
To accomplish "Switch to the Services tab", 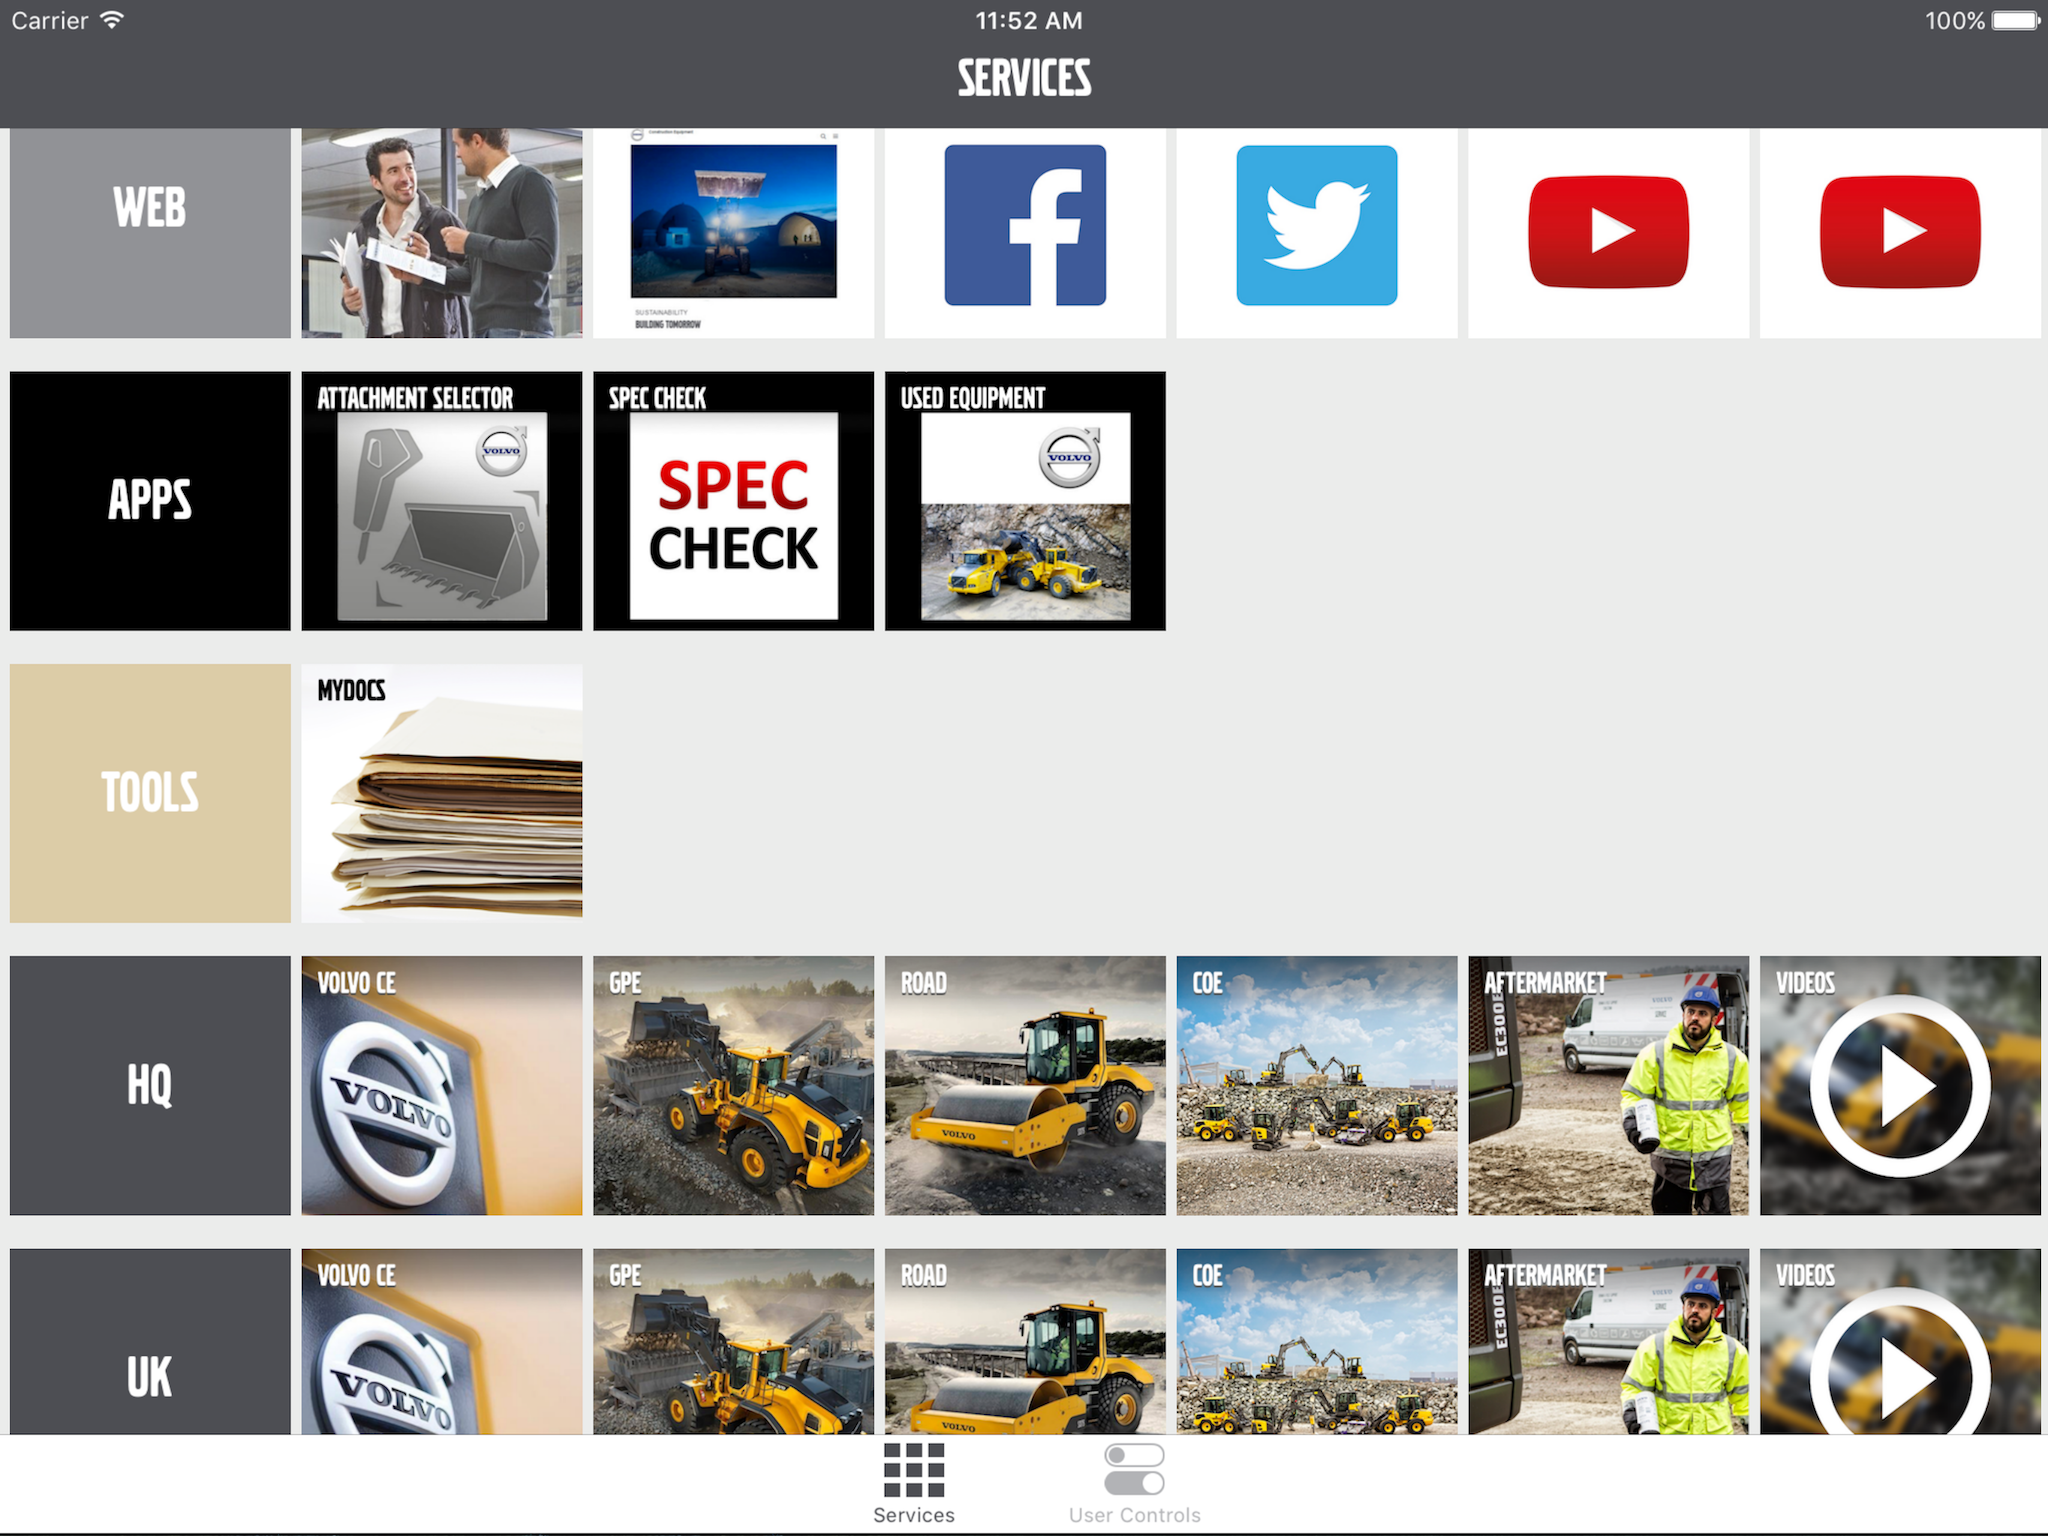I will [914, 1484].
